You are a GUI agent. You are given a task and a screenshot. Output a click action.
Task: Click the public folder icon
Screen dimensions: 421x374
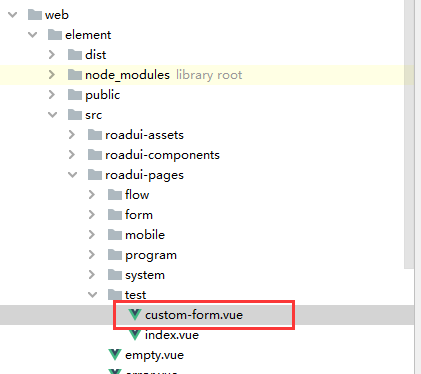pos(75,95)
